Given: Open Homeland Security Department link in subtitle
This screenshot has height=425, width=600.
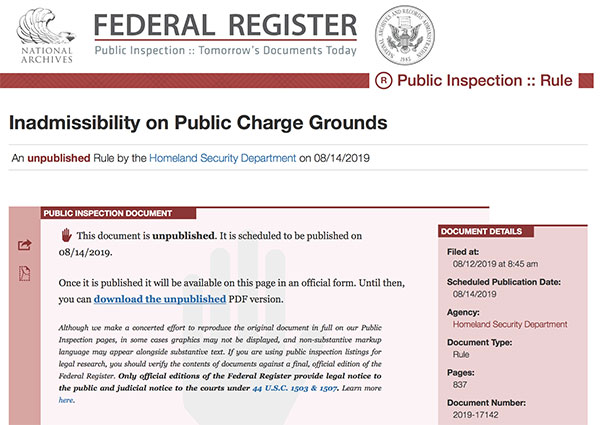Looking at the screenshot, I should coord(222,157).
